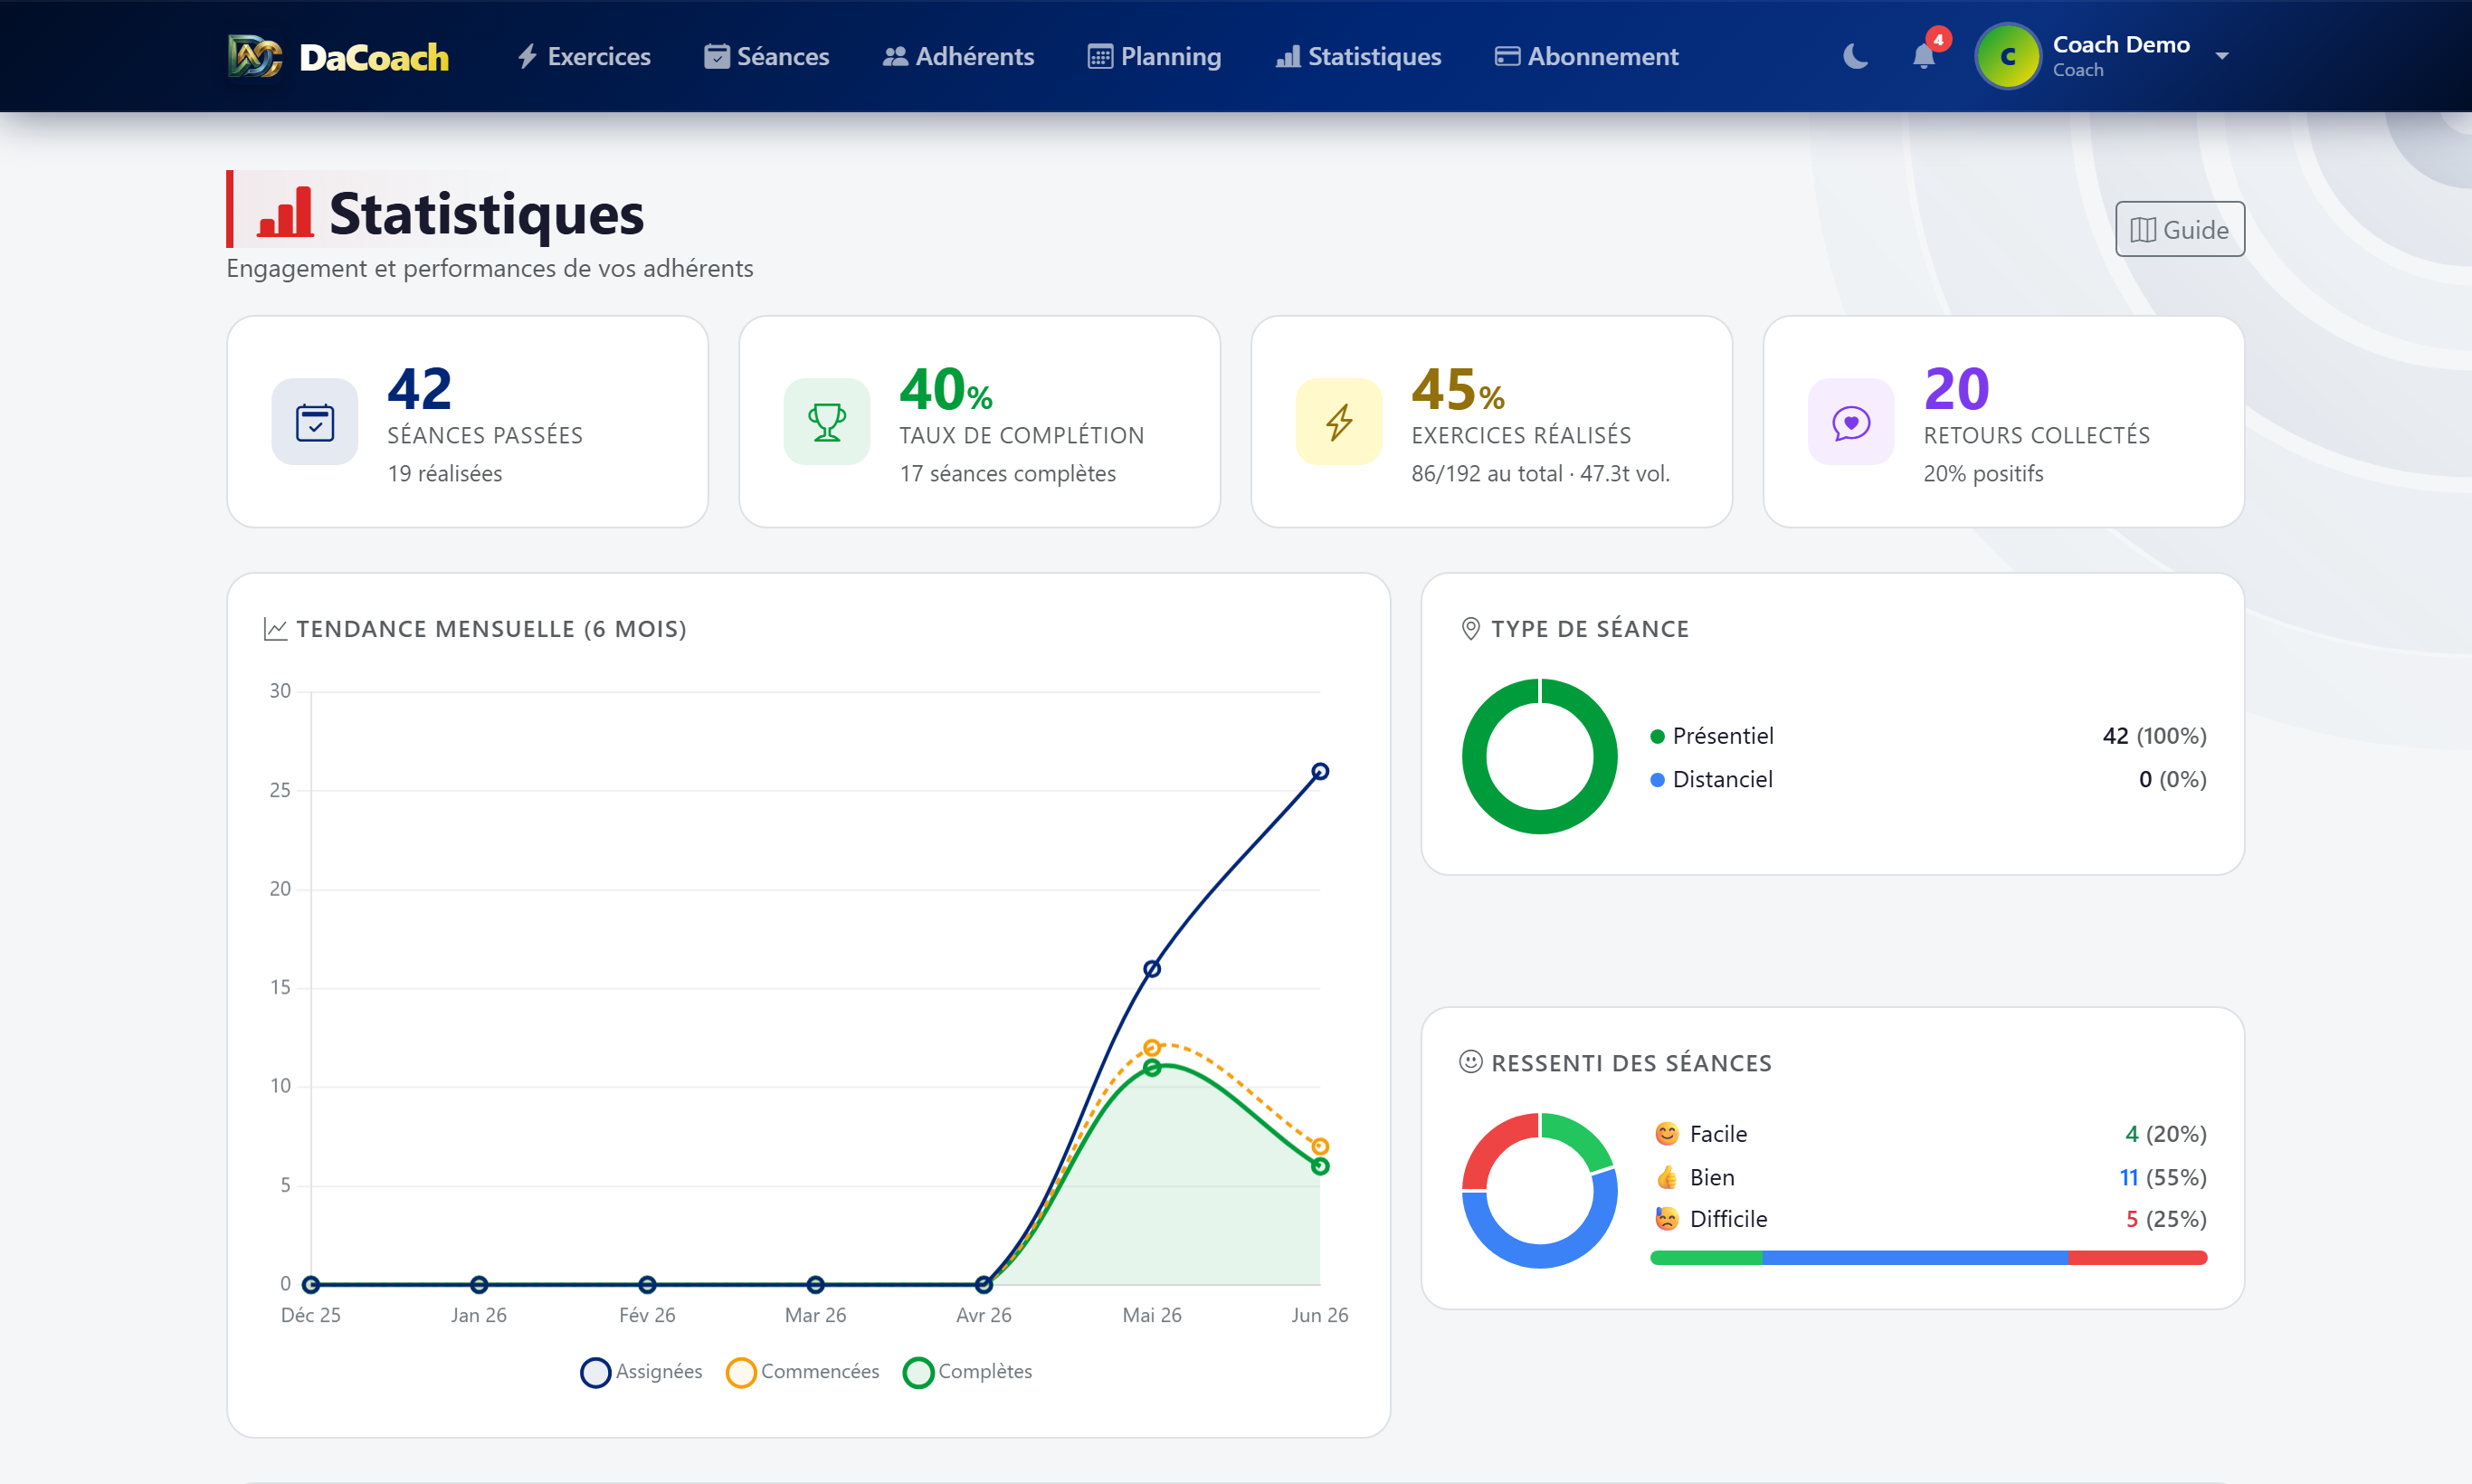Click the '20% positifs' text
Viewport: 2472px width, 1484px height.
(1984, 473)
